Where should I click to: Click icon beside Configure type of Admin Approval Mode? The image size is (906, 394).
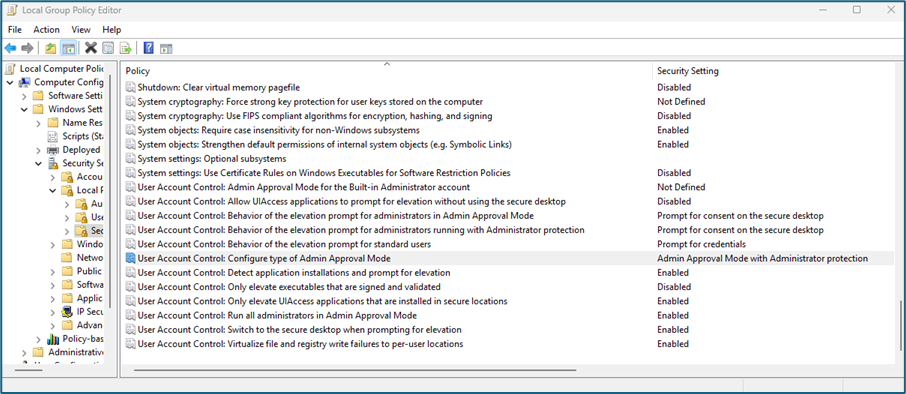pos(131,258)
